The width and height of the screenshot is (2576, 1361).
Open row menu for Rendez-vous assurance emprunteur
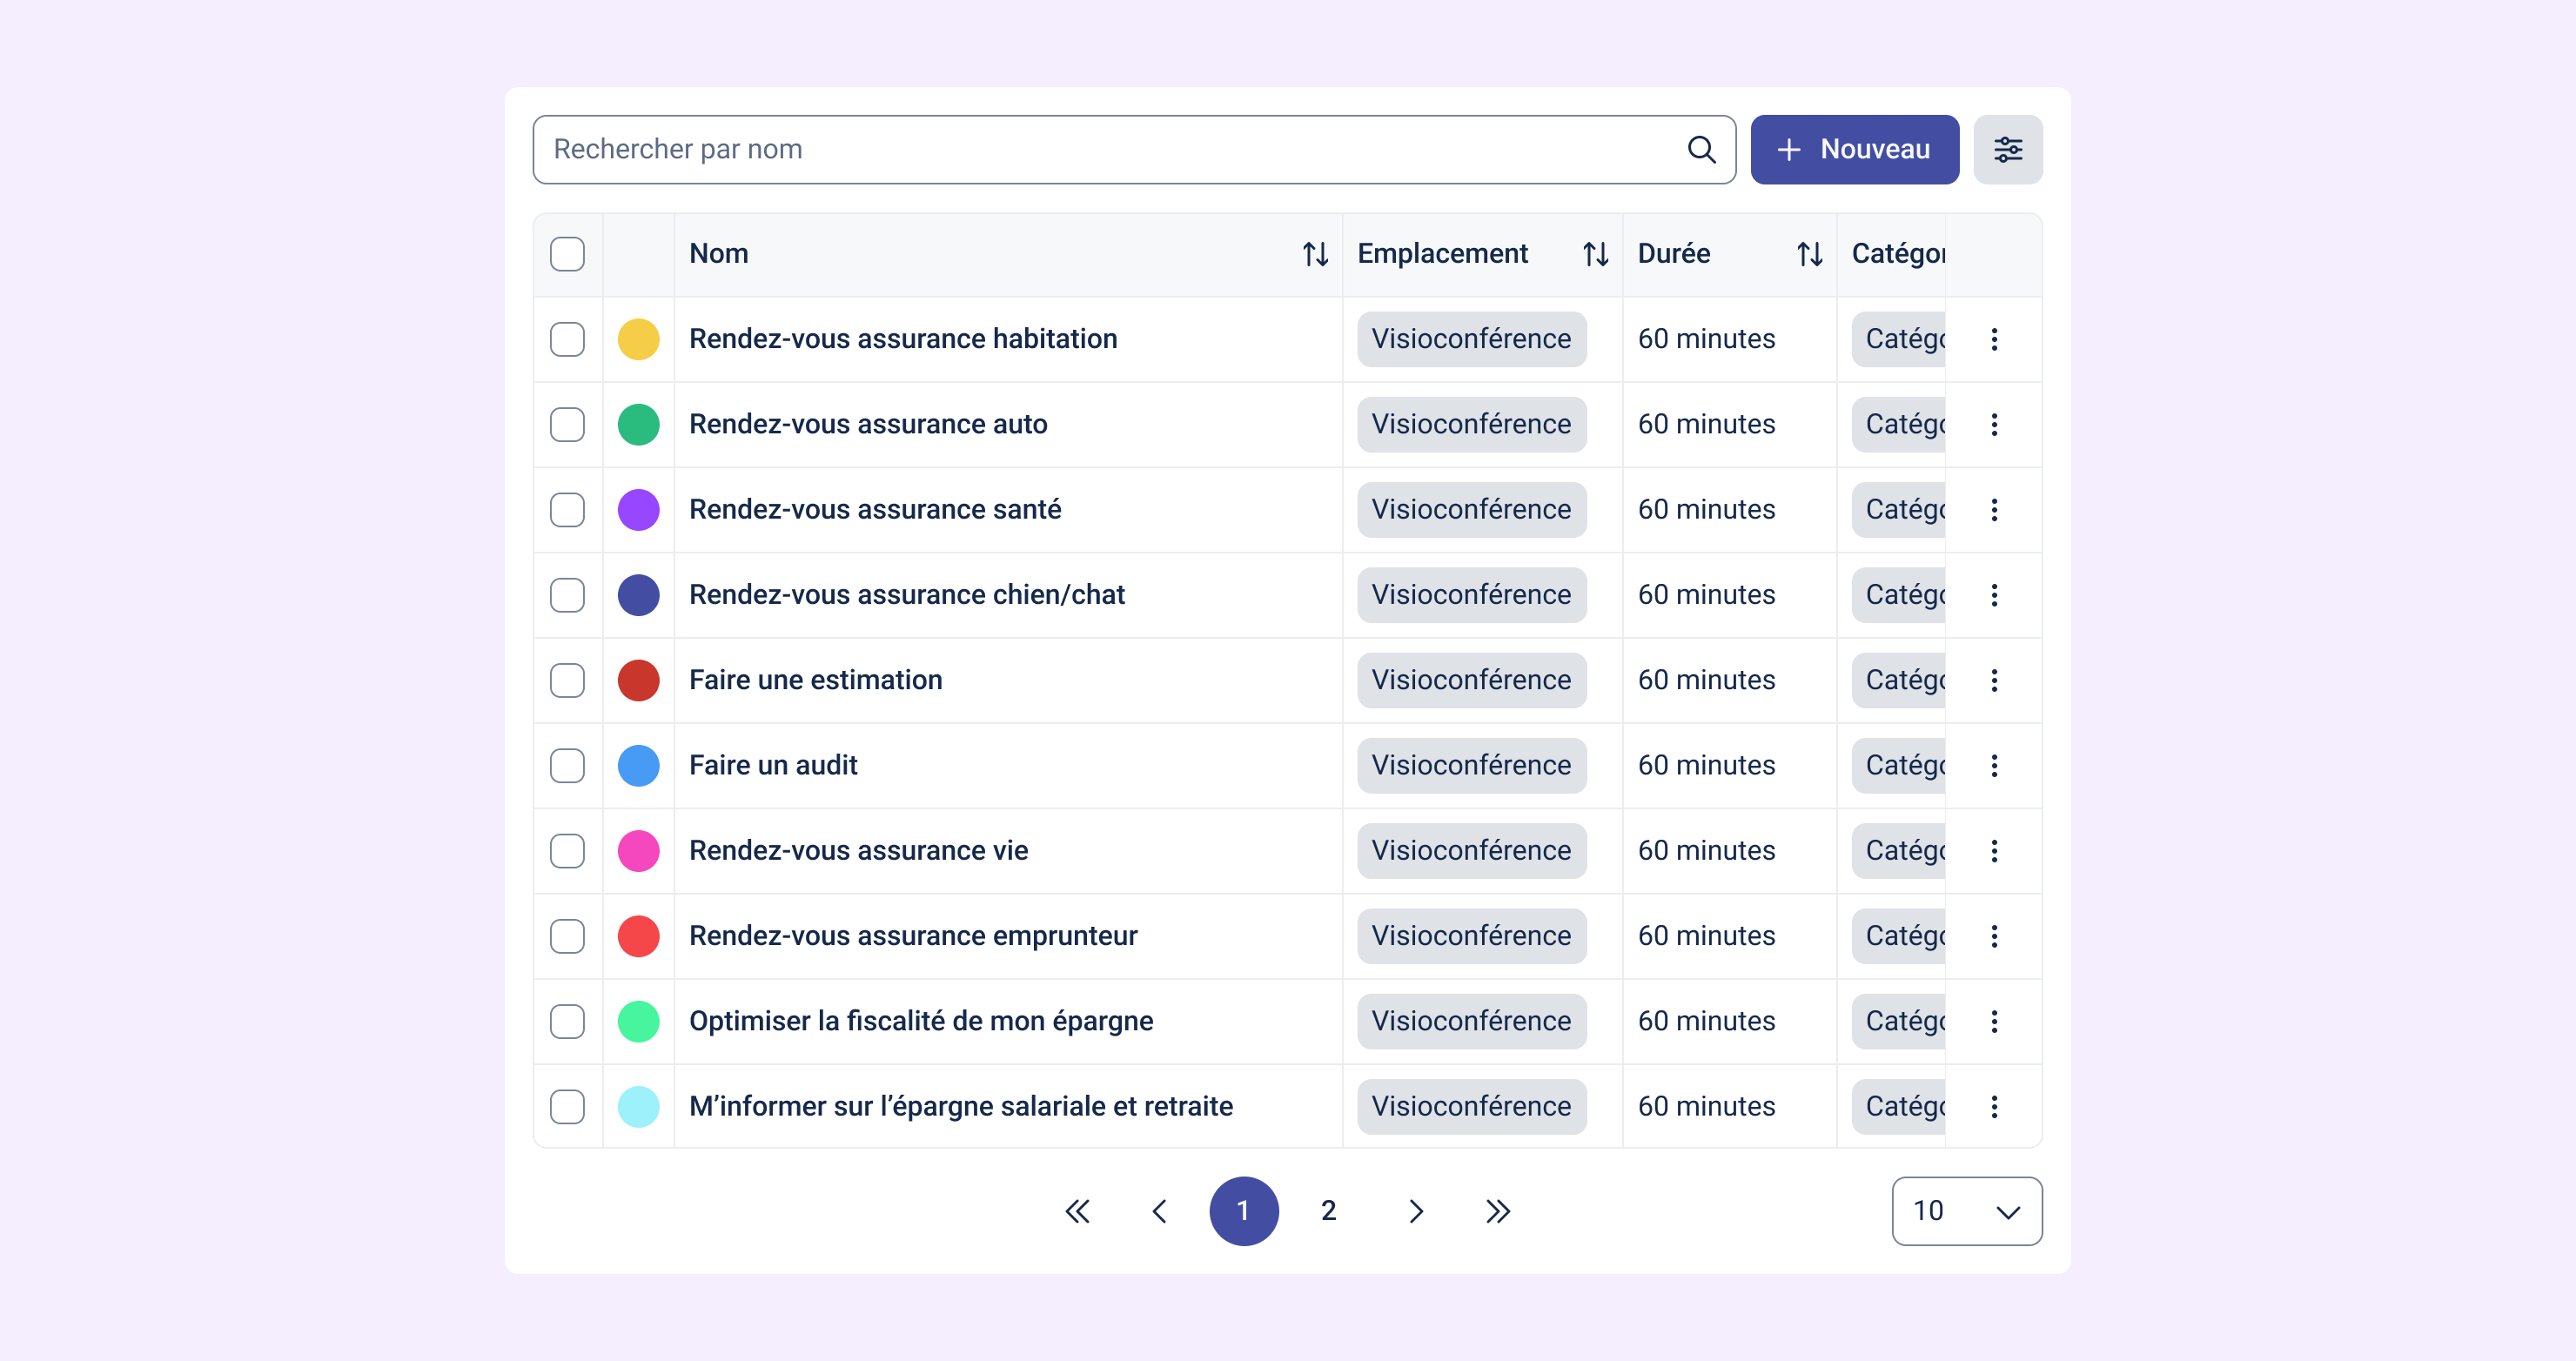1993,936
